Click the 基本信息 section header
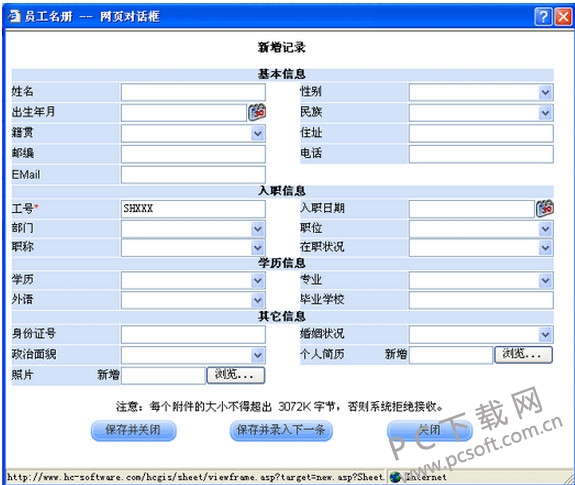This screenshot has height=485, width=575. pyautogui.click(x=282, y=74)
